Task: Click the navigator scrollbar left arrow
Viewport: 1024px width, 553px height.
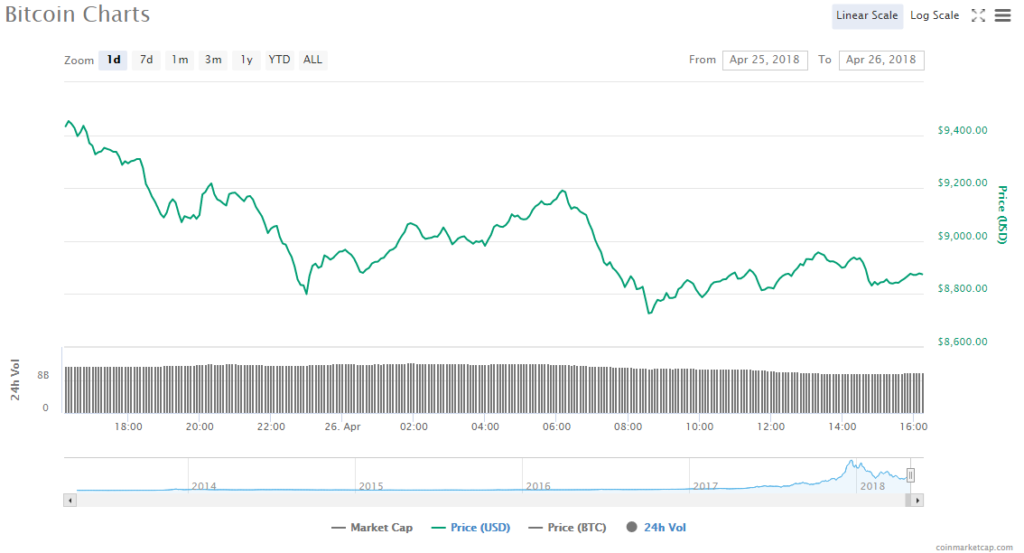Action: [69, 498]
